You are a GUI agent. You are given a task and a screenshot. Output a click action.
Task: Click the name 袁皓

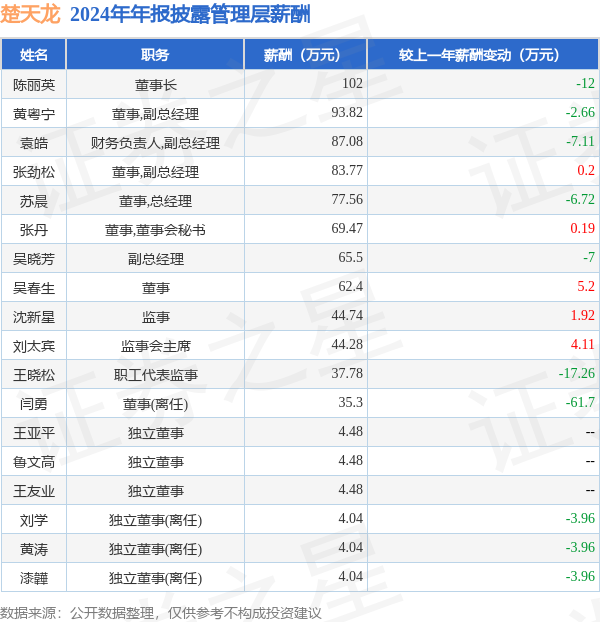point(34,143)
